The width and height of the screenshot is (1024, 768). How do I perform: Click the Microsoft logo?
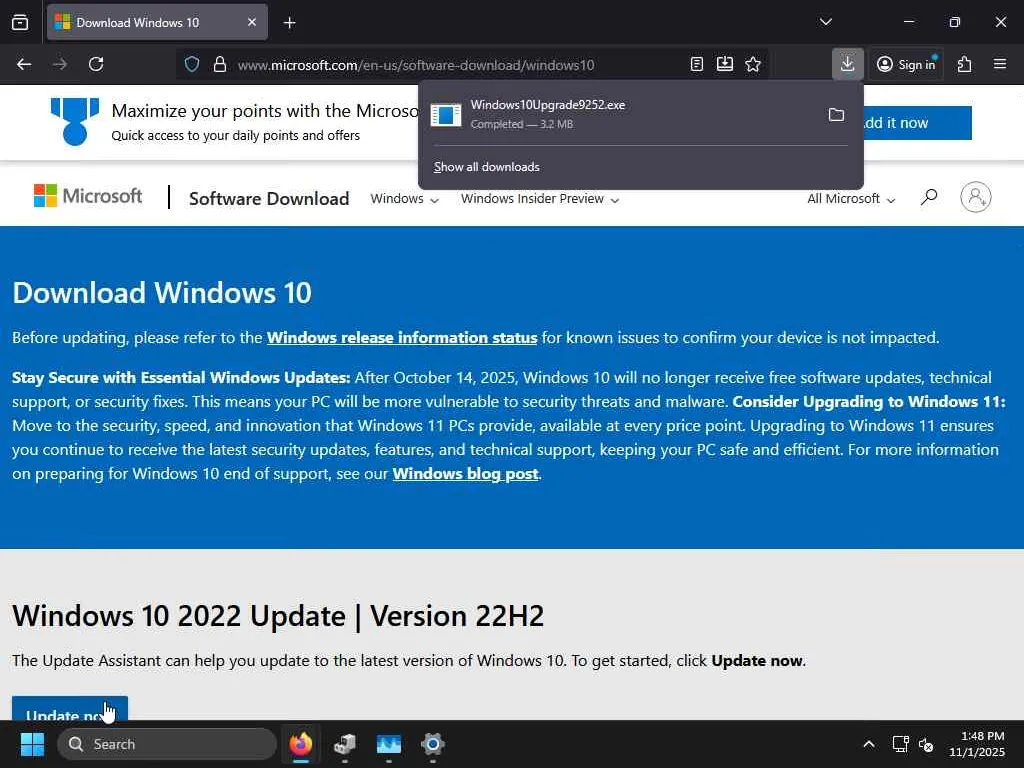(x=88, y=196)
